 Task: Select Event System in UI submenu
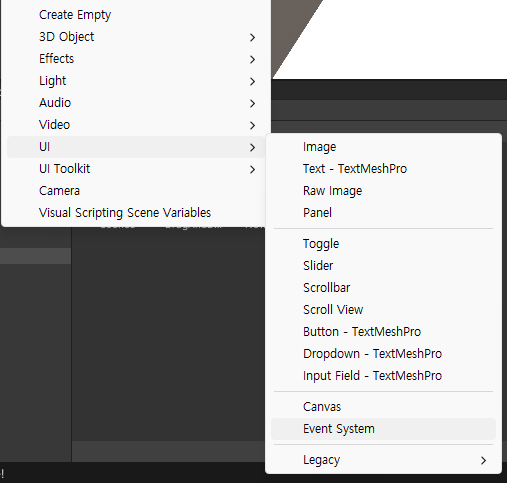(x=383, y=429)
